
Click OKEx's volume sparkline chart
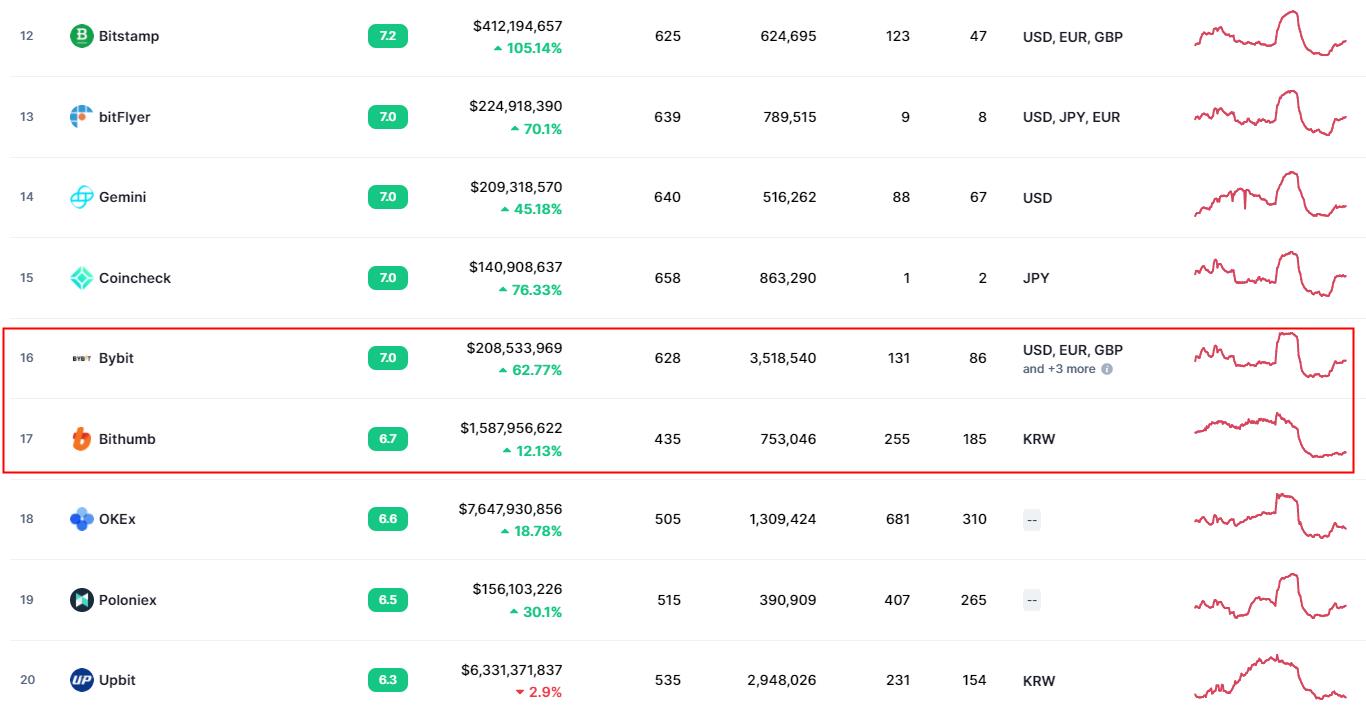[1271, 516]
